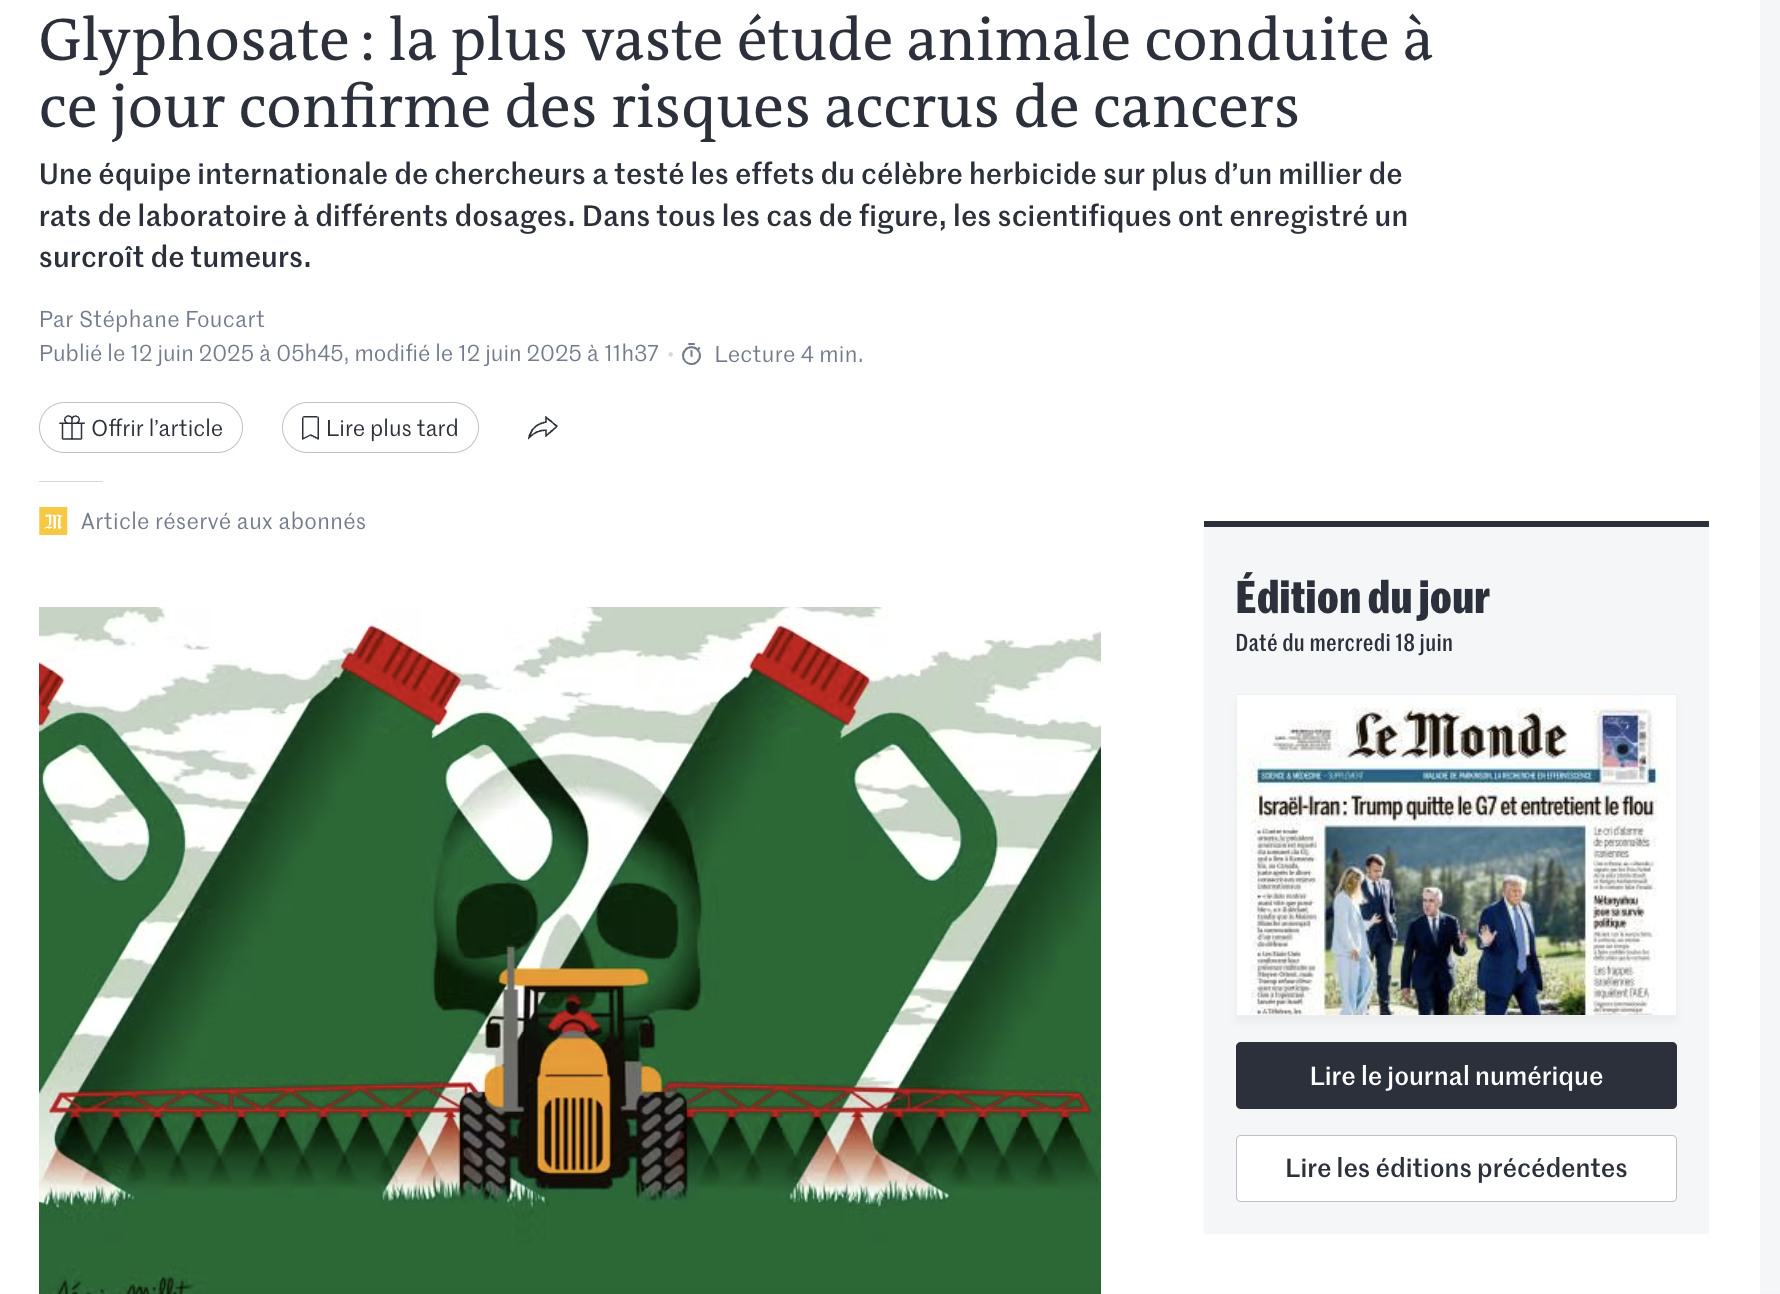This screenshot has height=1294, width=1780.
Task: Click the page's vertical scrollbar
Action: tap(1770, 647)
